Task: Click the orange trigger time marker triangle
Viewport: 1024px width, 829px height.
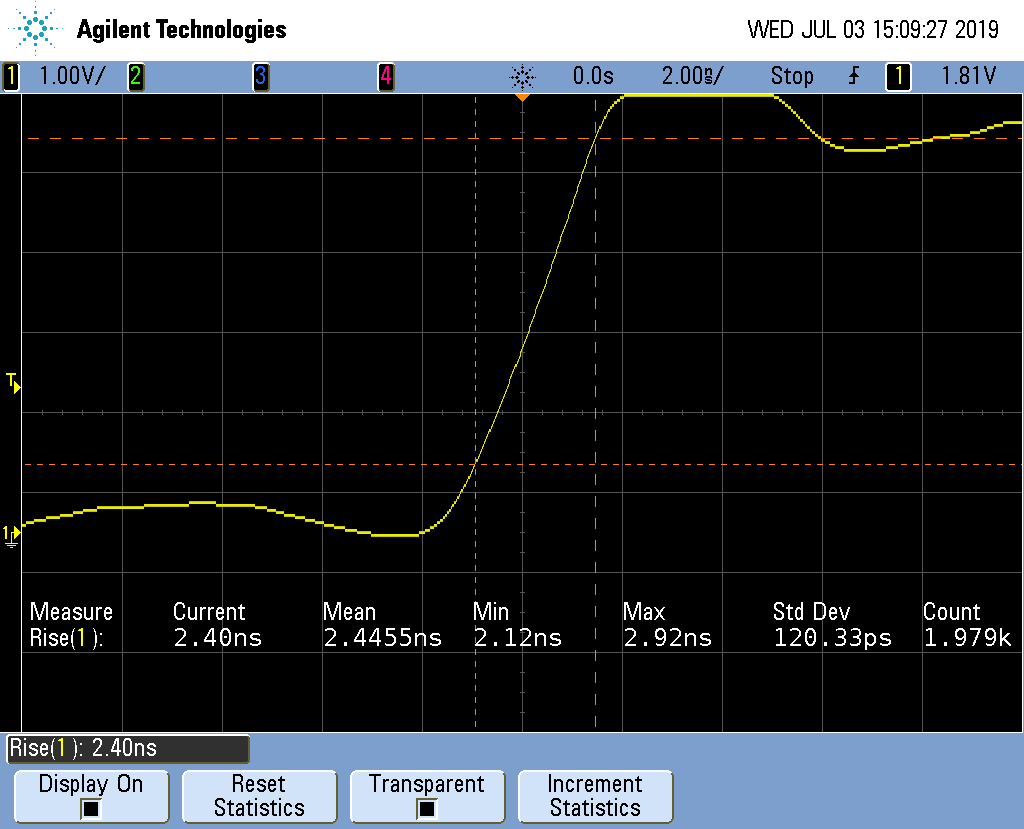Action: click(x=522, y=98)
